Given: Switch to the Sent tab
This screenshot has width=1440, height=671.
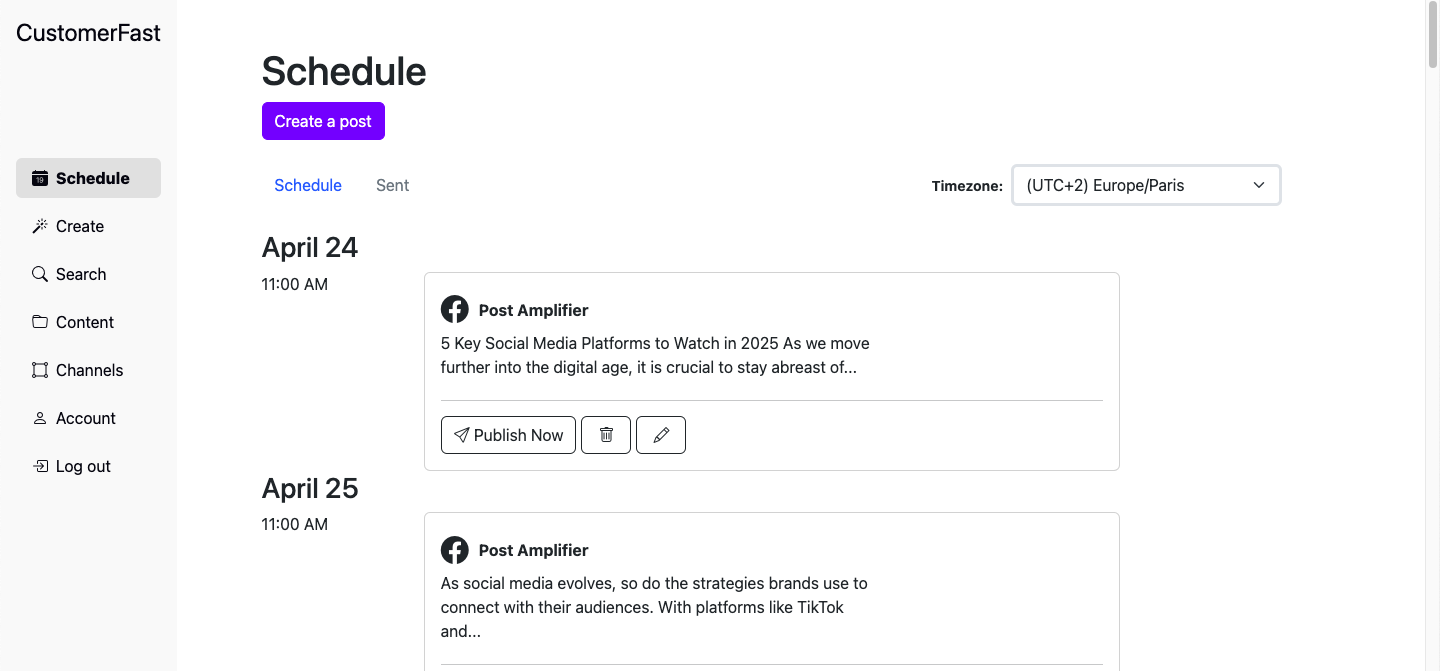Looking at the screenshot, I should pos(392,185).
